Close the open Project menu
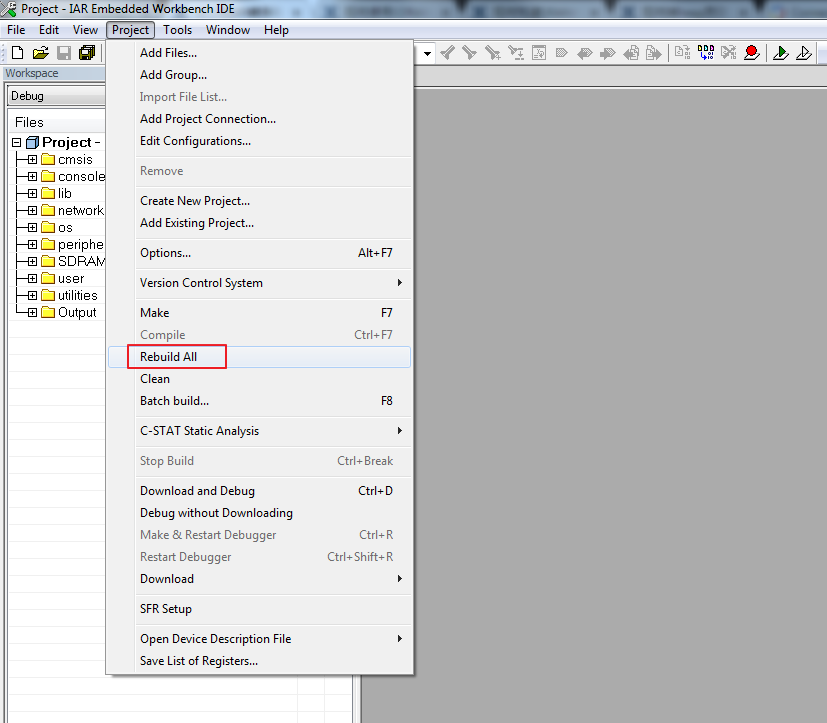Viewport: 827px width, 723px height. click(130, 30)
